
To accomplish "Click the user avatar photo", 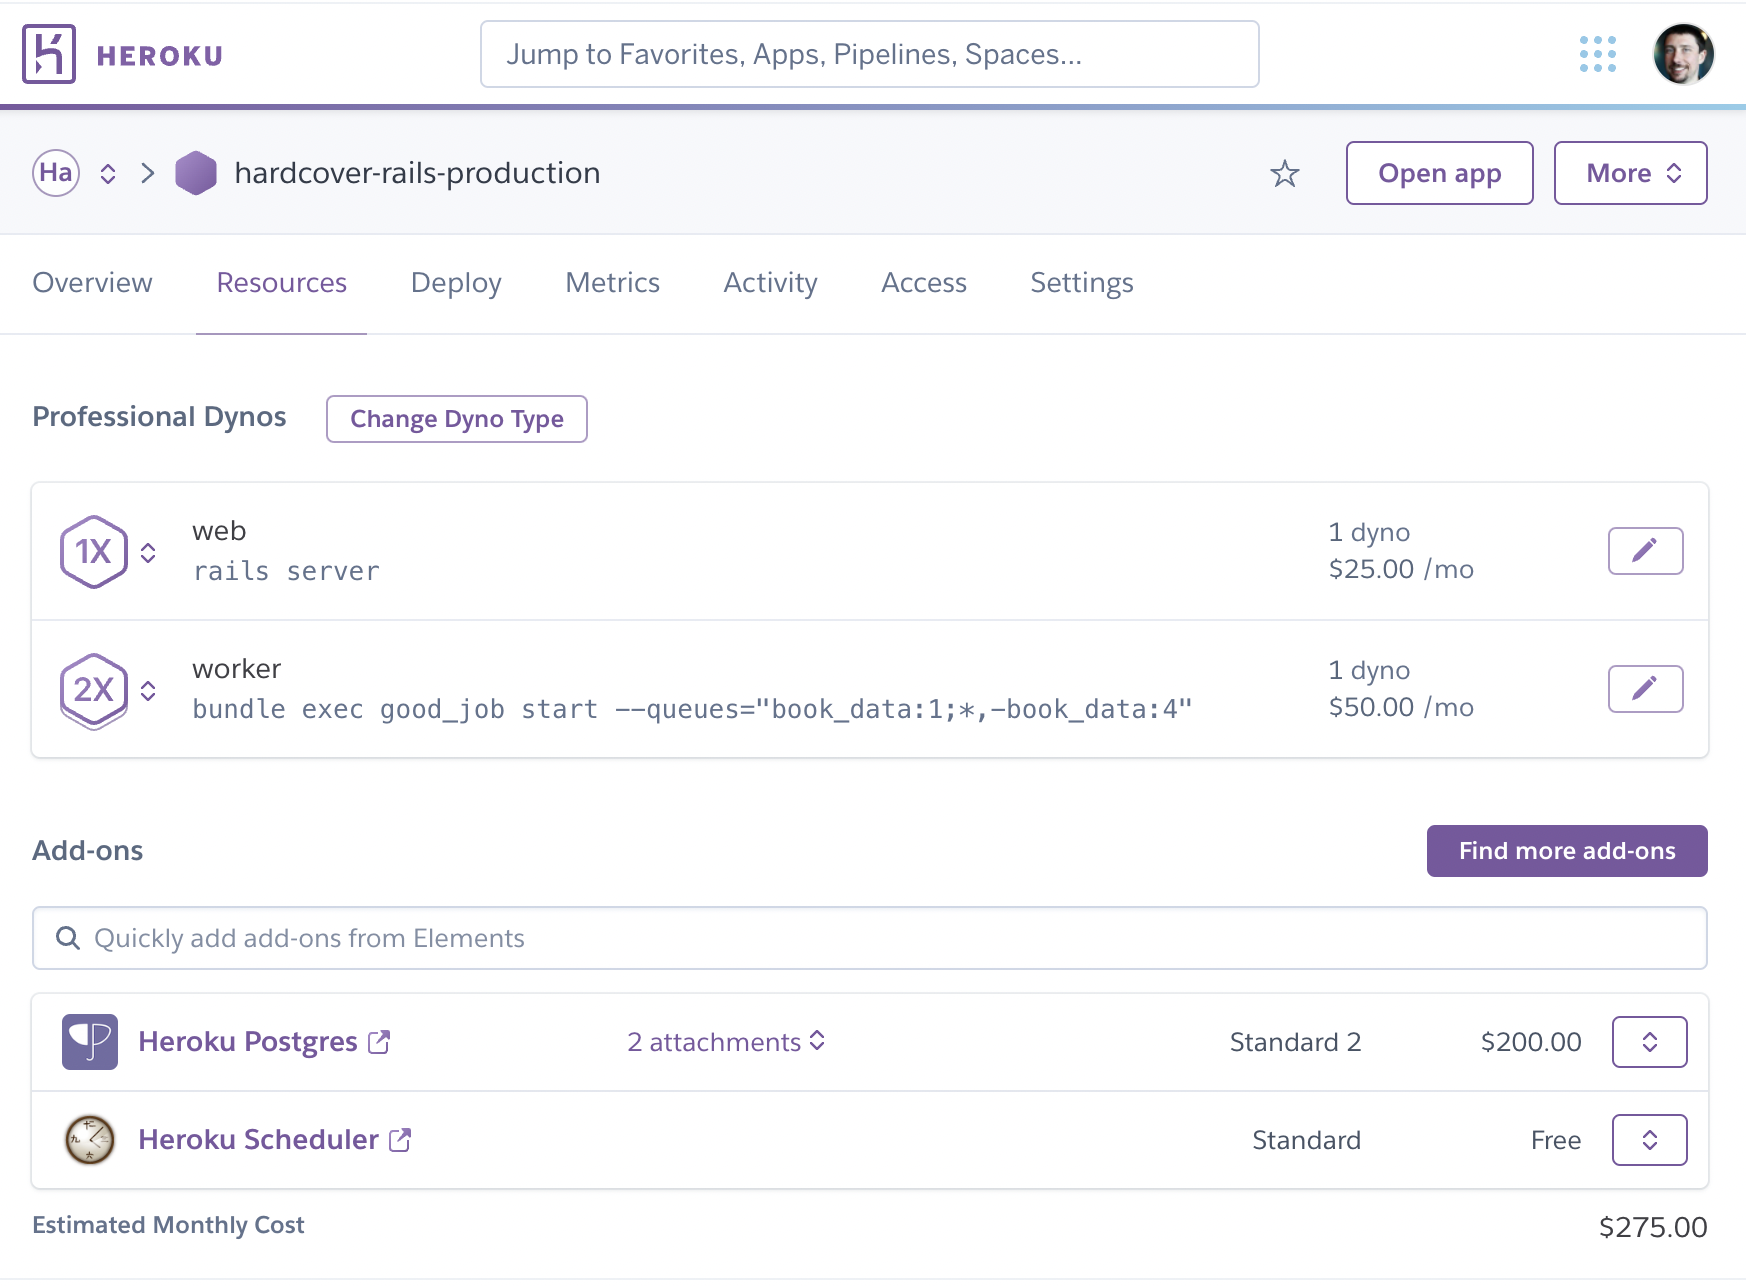I will click(x=1683, y=54).
